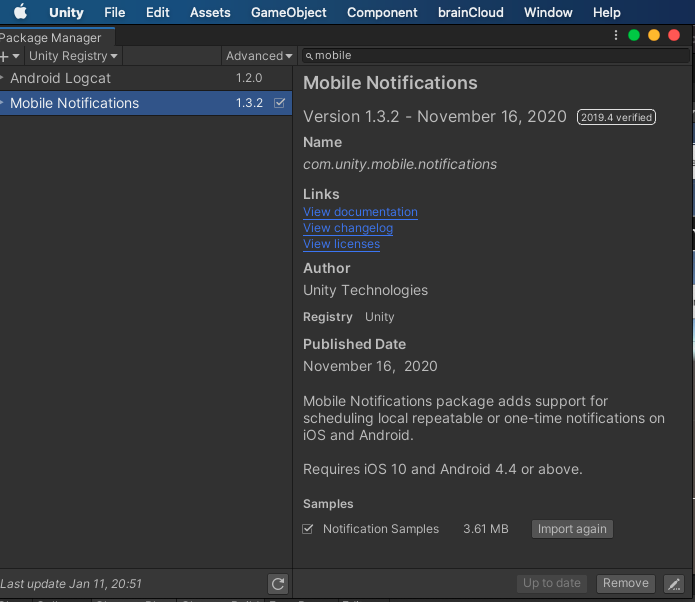Open the Assets menu
Screen dimensions: 695x602
click(x=210, y=12)
